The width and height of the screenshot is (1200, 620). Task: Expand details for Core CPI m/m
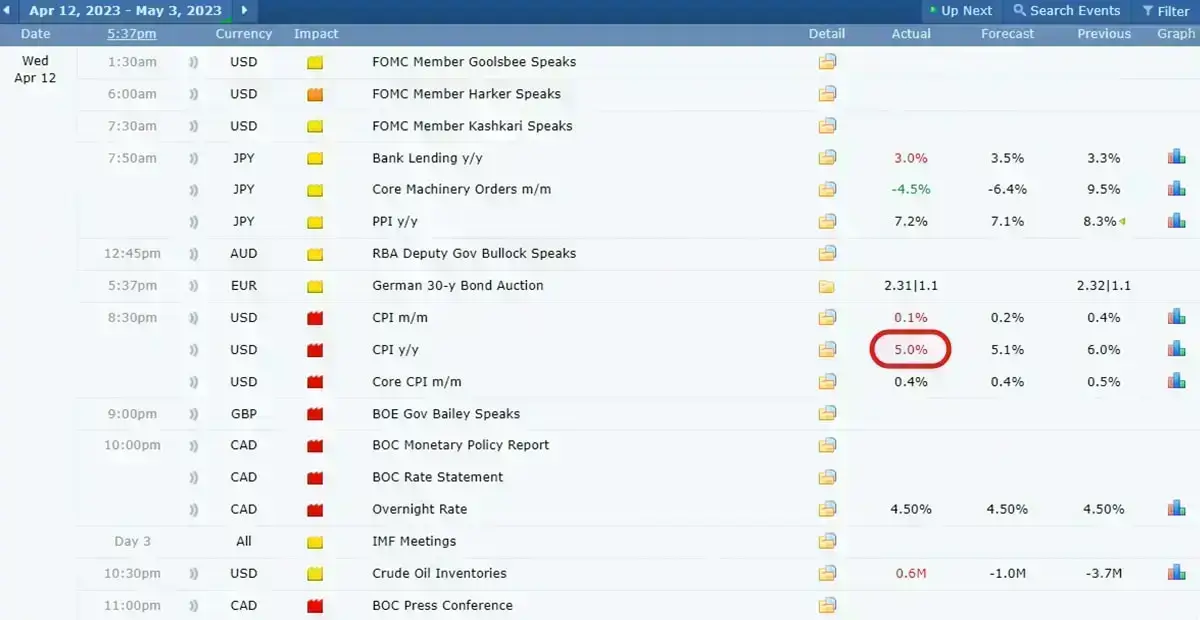[827, 382]
